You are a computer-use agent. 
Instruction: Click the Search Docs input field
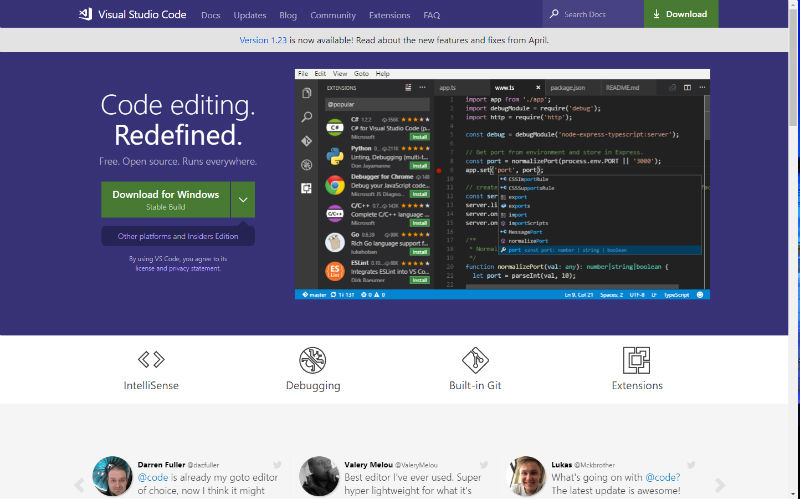pyautogui.click(x=593, y=14)
